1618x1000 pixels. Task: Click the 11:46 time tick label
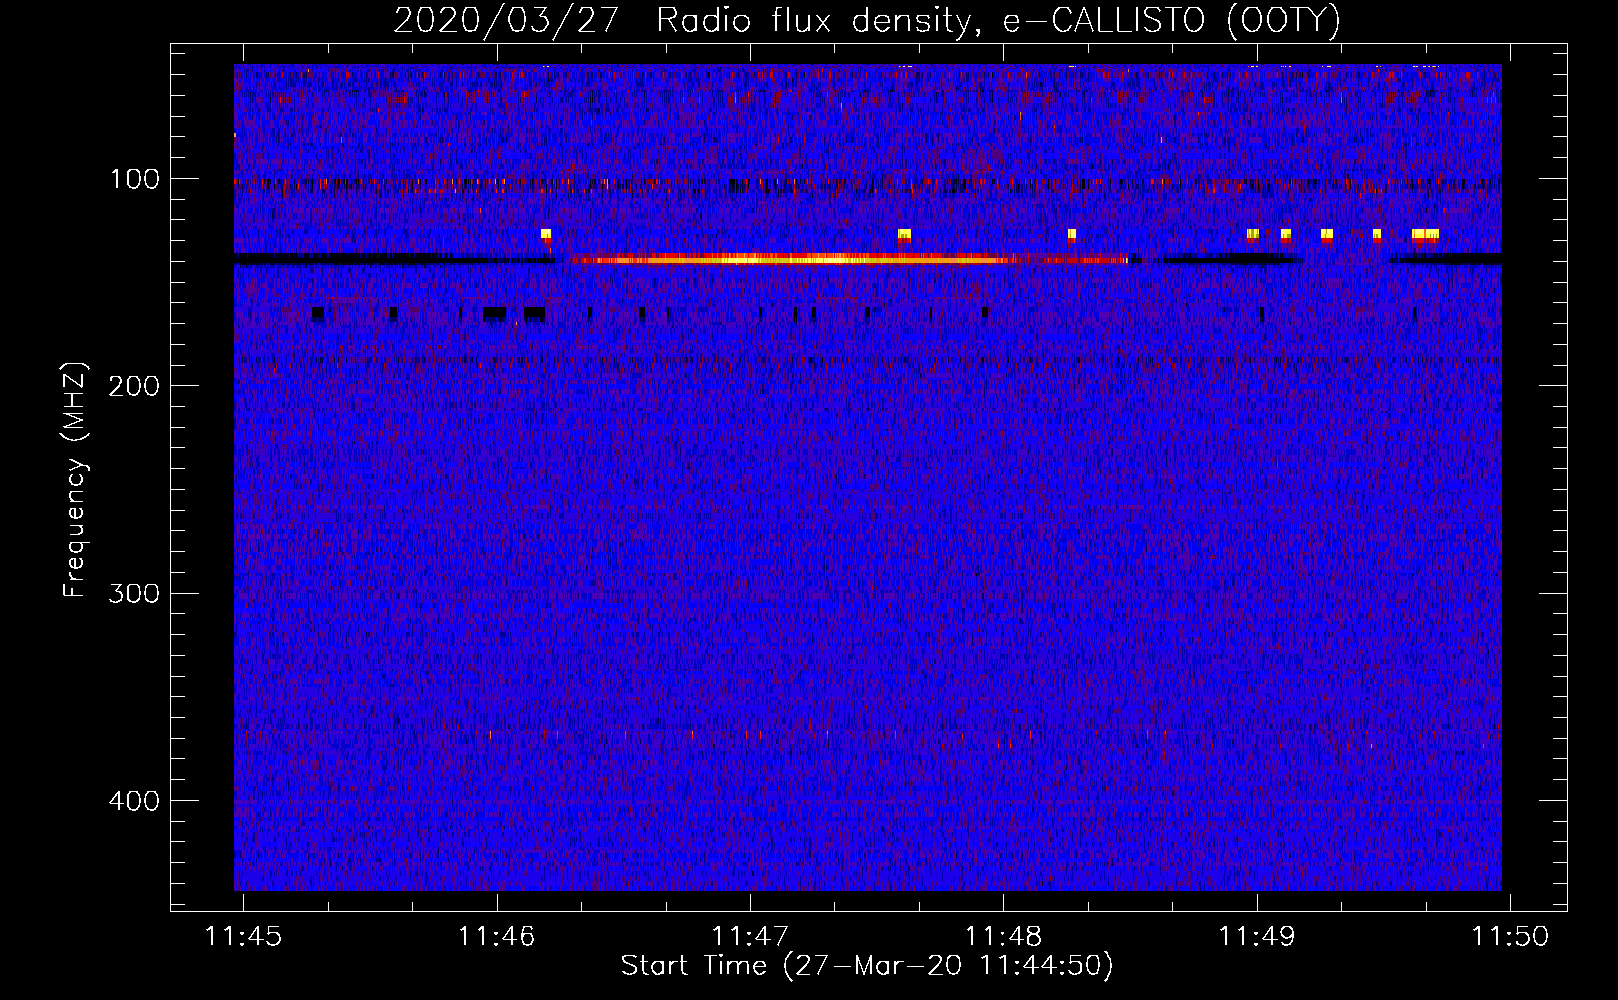[497, 936]
